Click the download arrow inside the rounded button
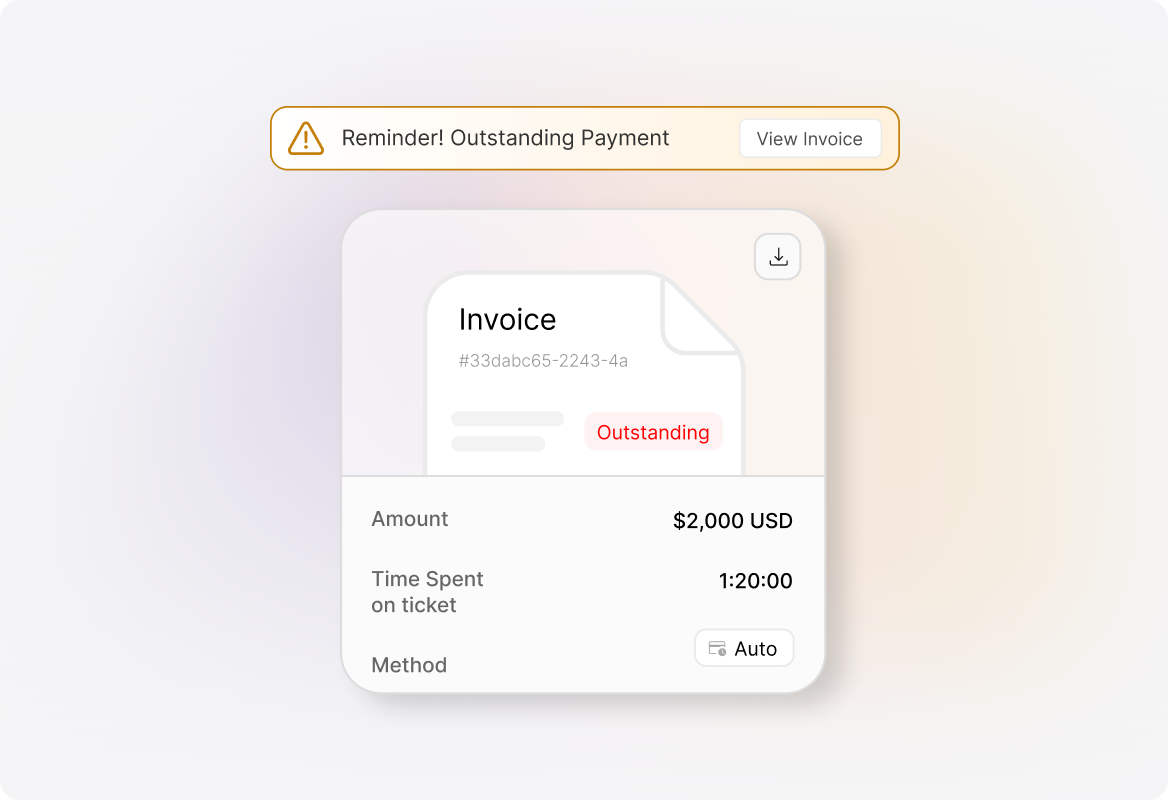1168x800 pixels. click(777, 257)
